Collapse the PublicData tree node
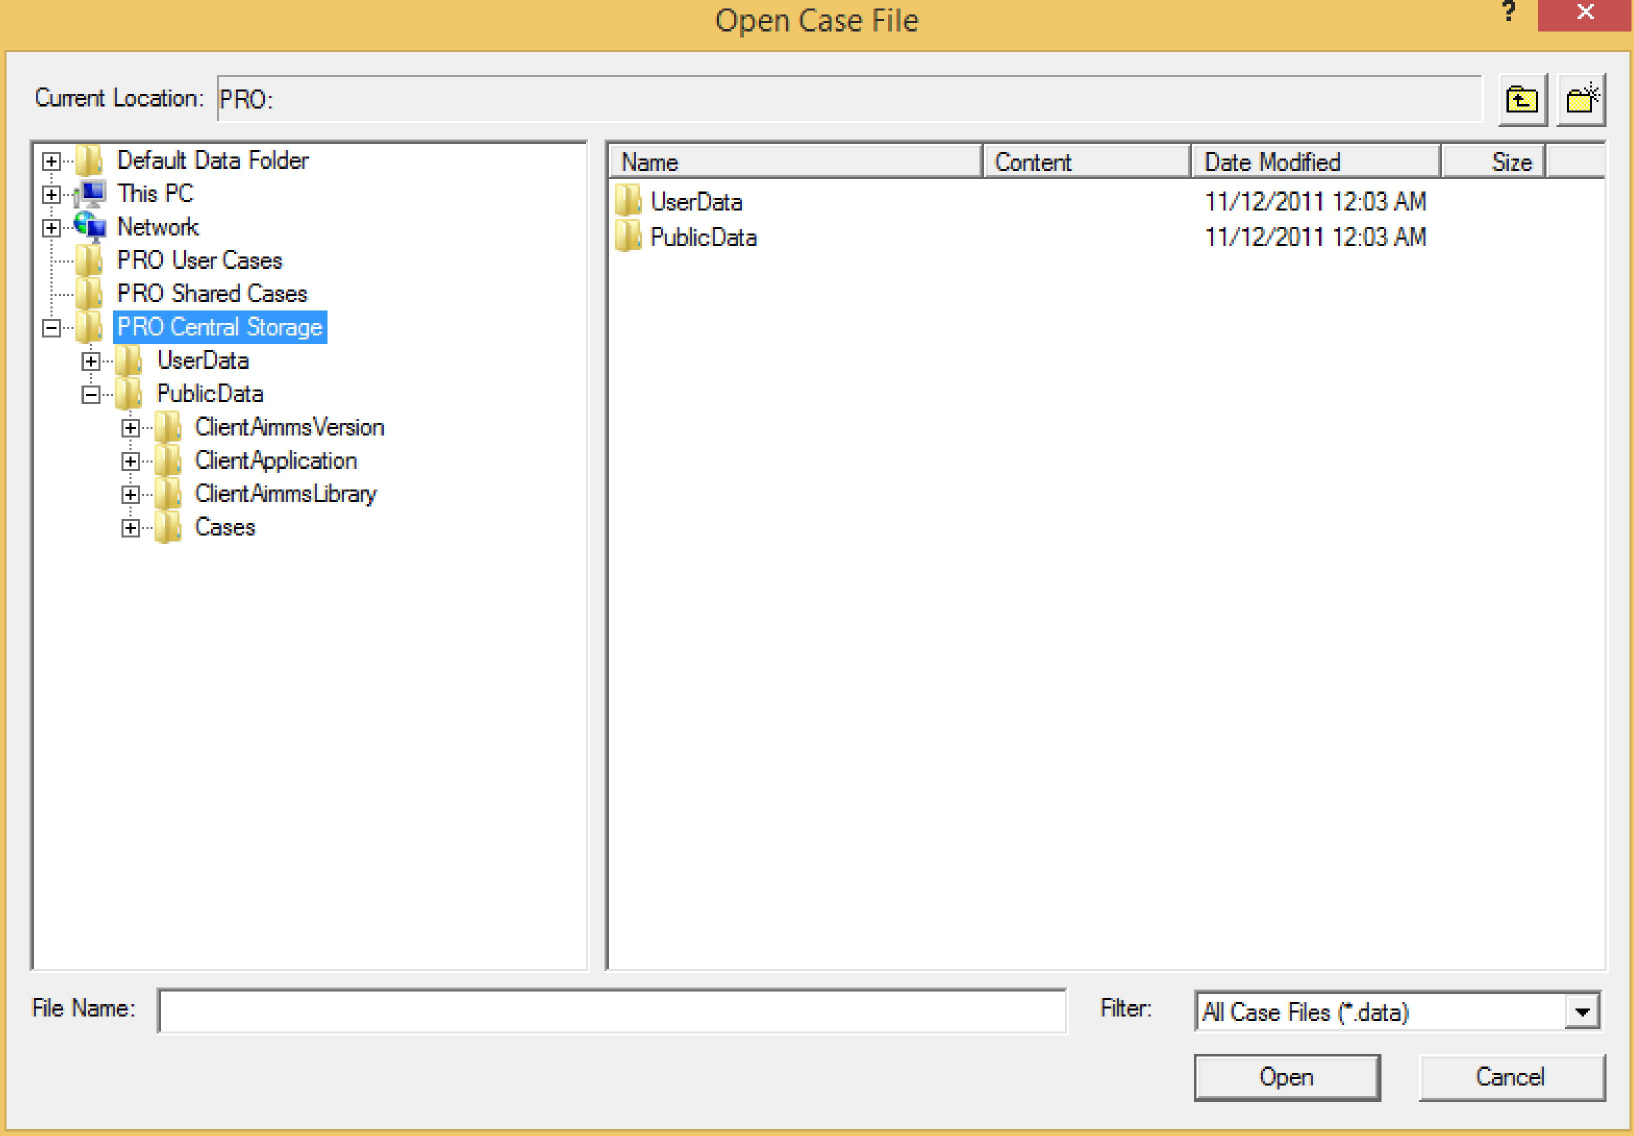1634x1136 pixels. tap(91, 394)
